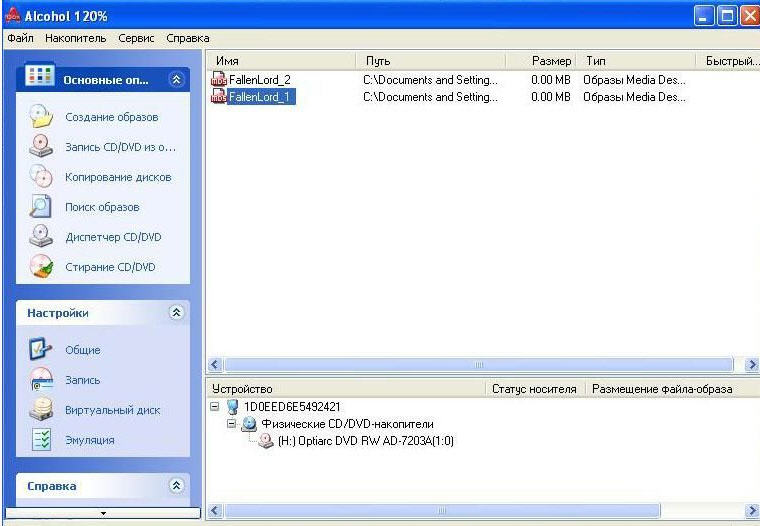The width and height of the screenshot is (760, 526).
Task: Sort images by Имя column header
Action: point(282,61)
